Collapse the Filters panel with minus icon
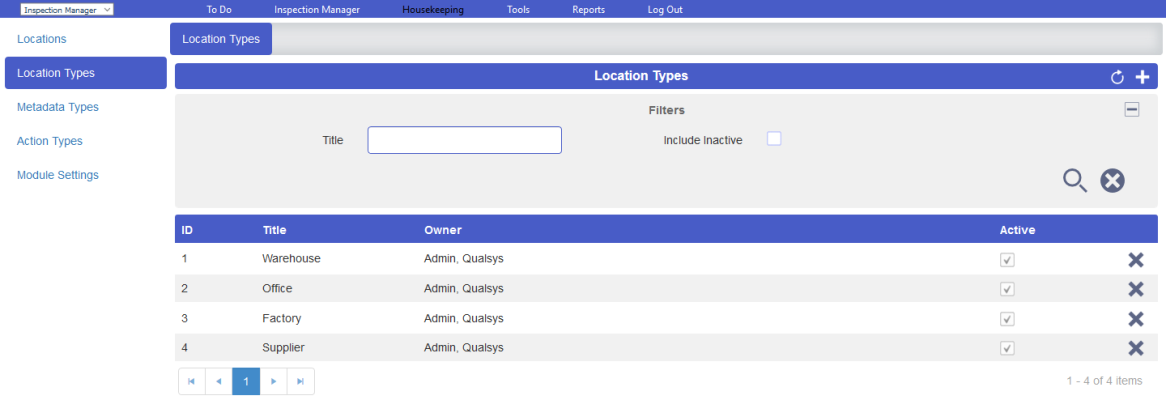 tap(1131, 110)
